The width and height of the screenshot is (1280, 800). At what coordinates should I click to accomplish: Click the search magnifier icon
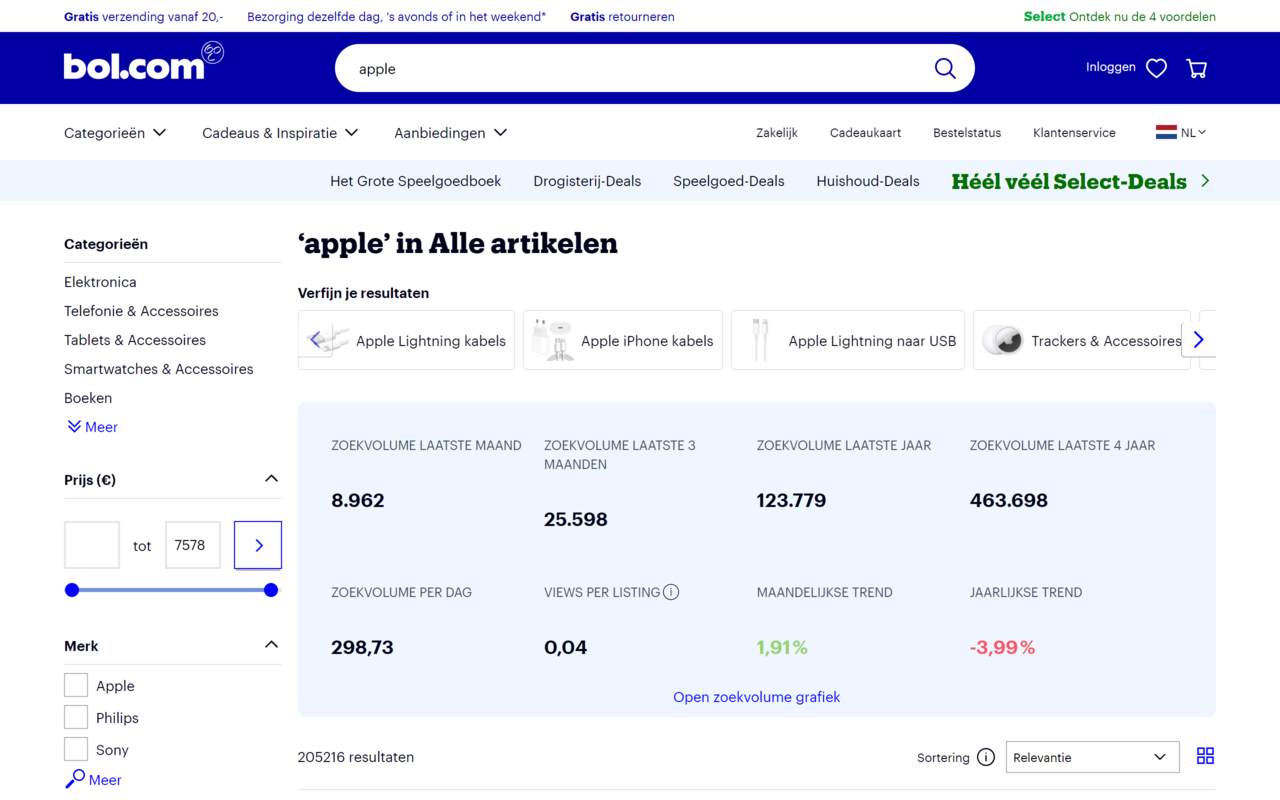tap(945, 68)
